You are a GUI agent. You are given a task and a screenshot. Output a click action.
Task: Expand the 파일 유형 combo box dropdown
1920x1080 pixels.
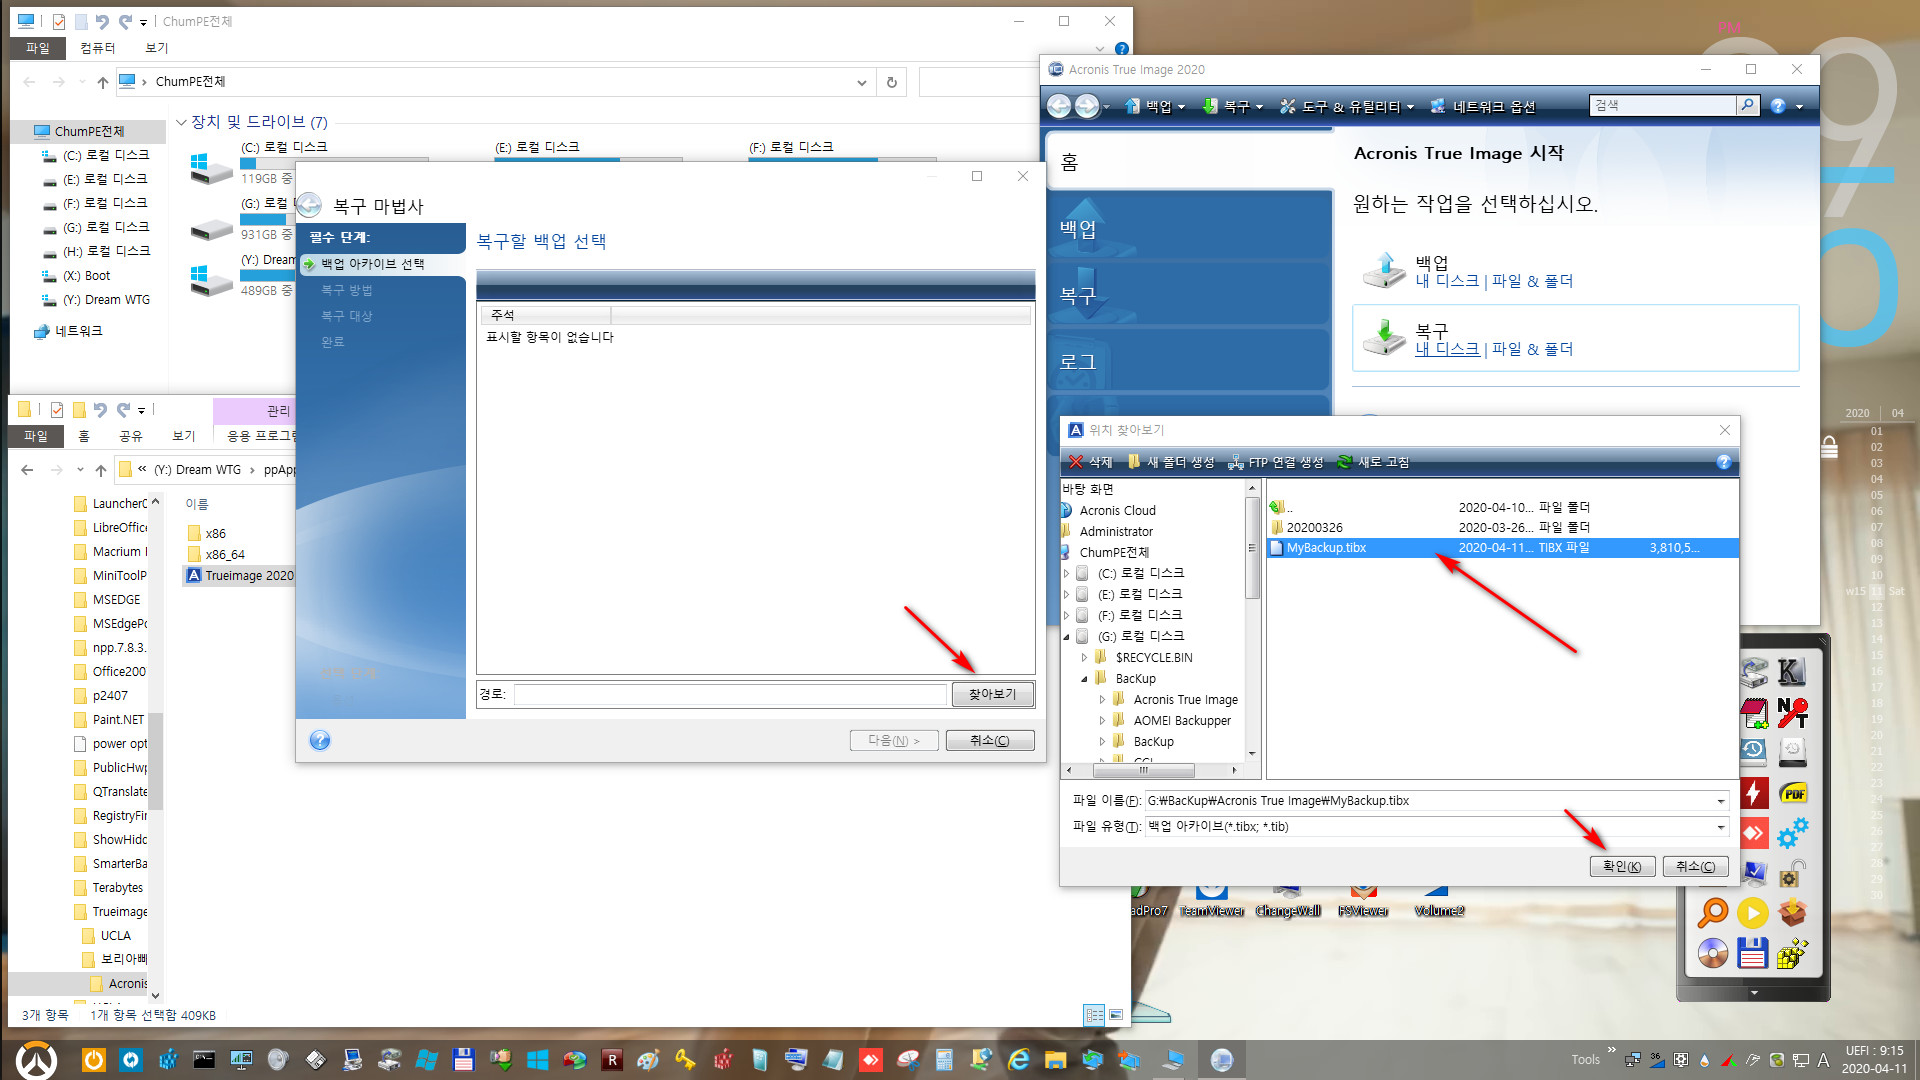[1721, 827]
